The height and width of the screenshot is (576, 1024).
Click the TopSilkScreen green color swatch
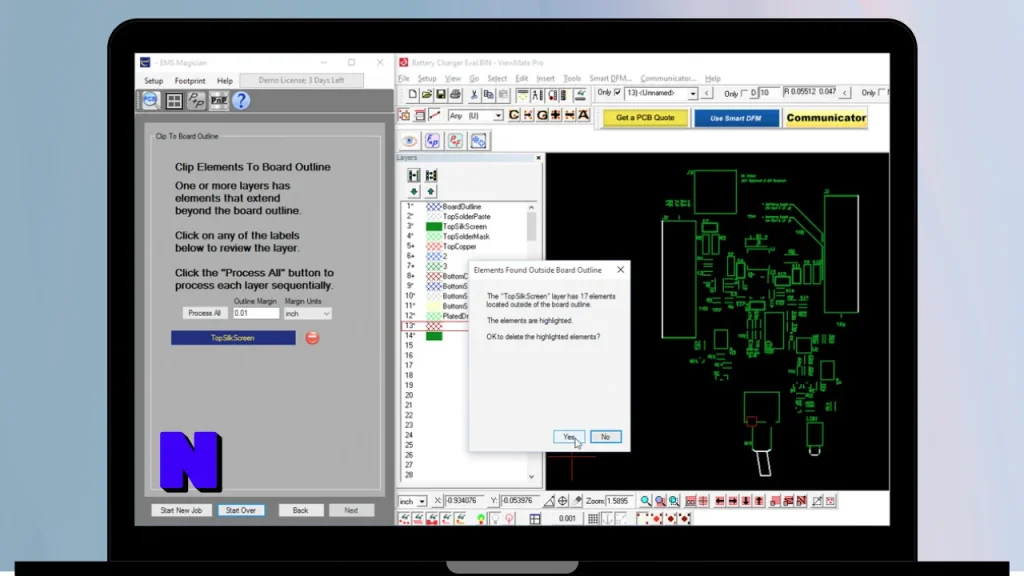tap(434, 227)
